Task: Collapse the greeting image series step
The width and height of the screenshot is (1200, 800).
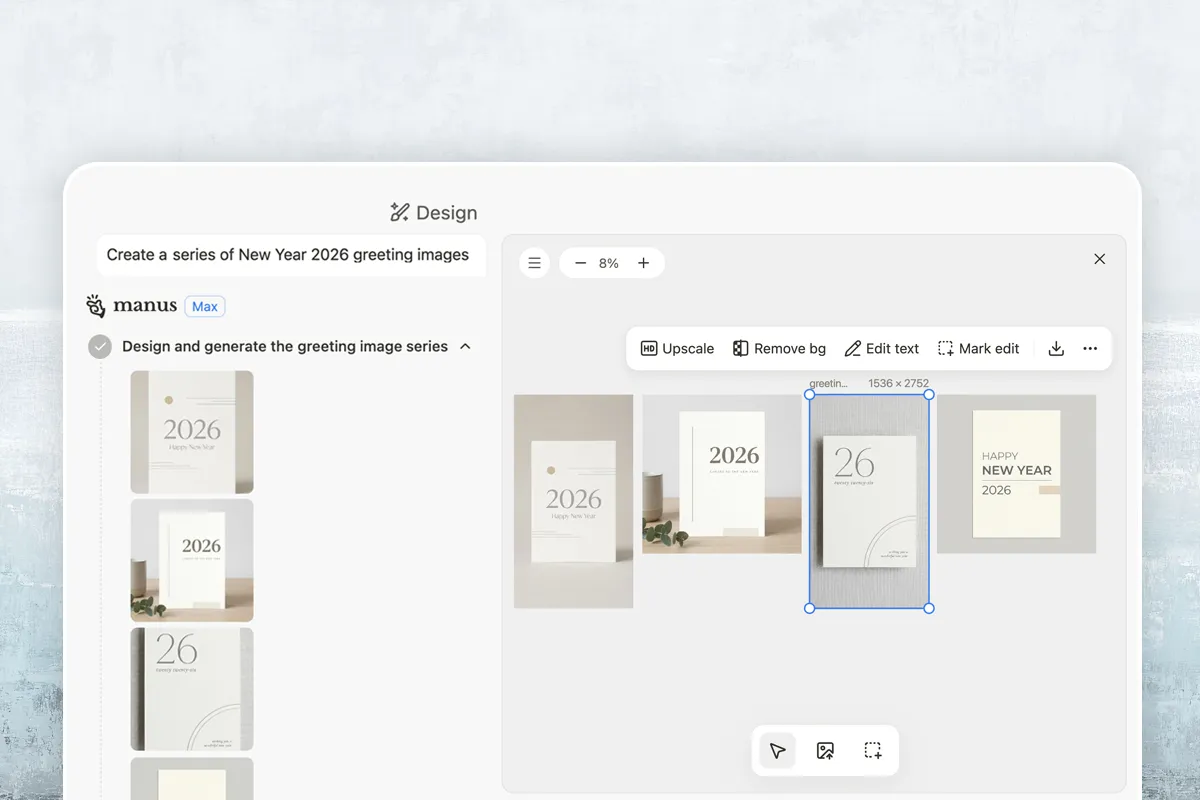Action: 465,346
